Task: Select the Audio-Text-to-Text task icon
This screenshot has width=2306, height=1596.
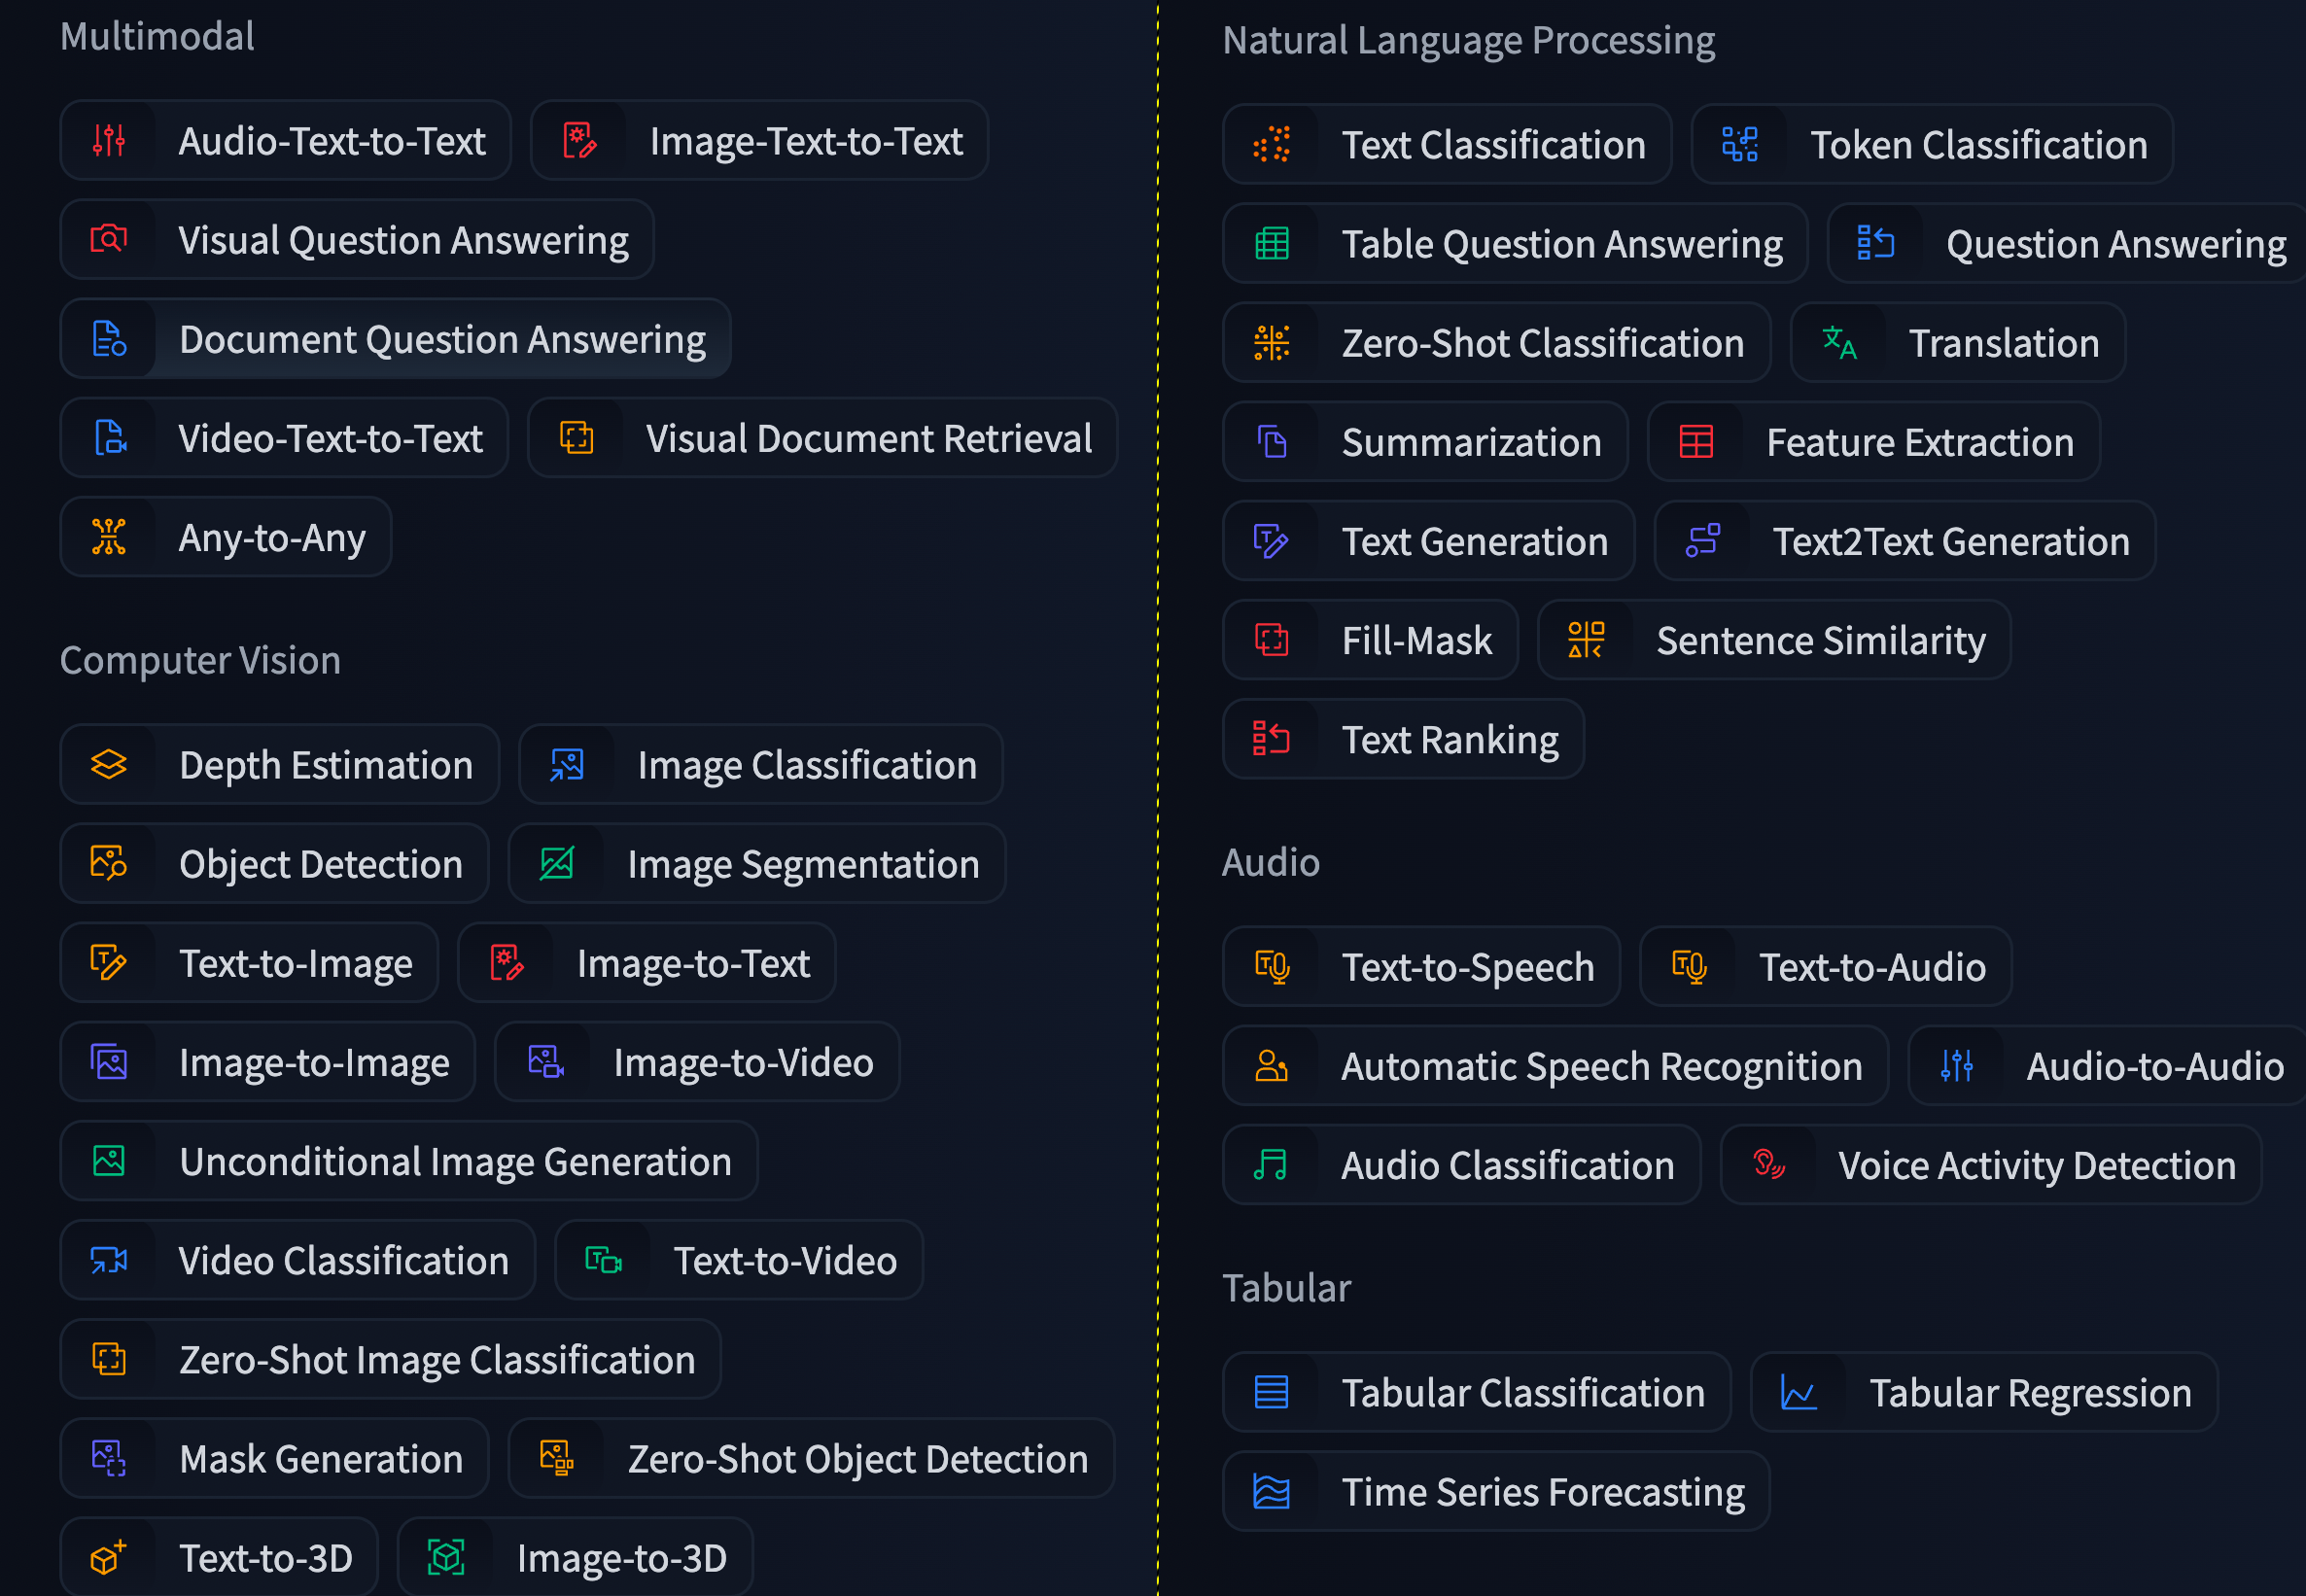Action: click(110, 140)
